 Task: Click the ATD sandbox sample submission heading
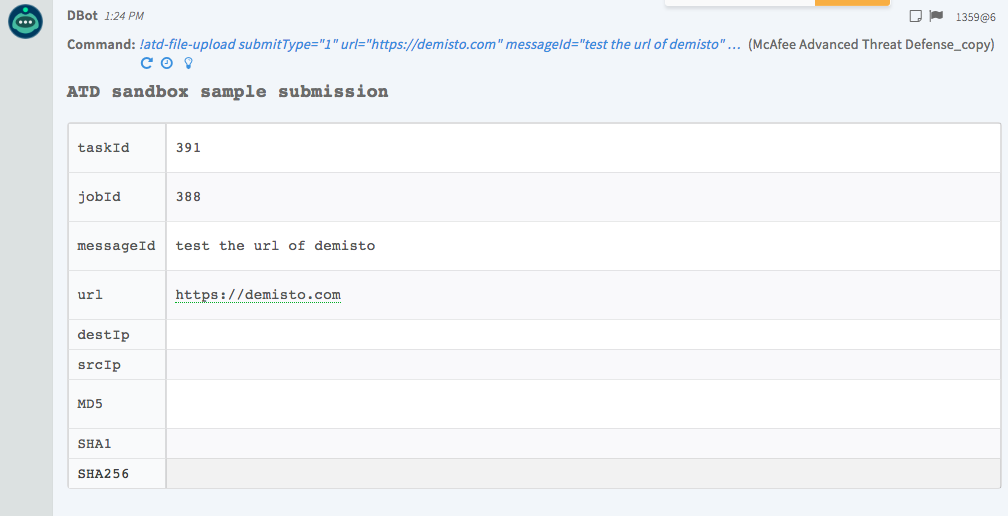[227, 92]
